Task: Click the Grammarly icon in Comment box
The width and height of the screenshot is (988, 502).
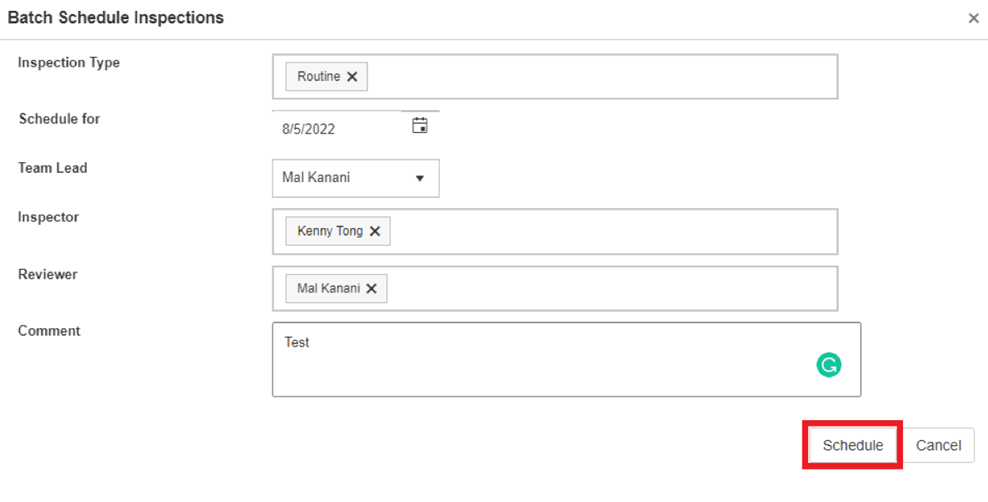Action: pos(829,365)
